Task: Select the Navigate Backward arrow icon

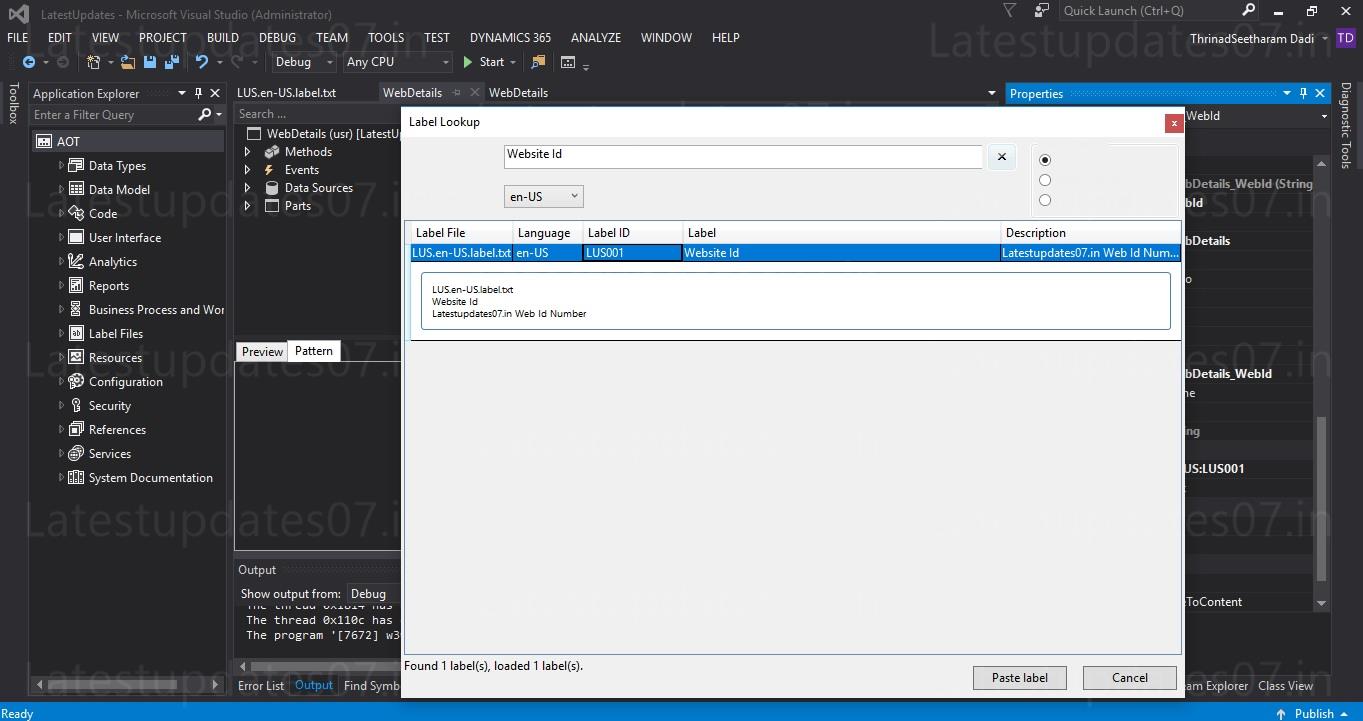Action: point(30,61)
